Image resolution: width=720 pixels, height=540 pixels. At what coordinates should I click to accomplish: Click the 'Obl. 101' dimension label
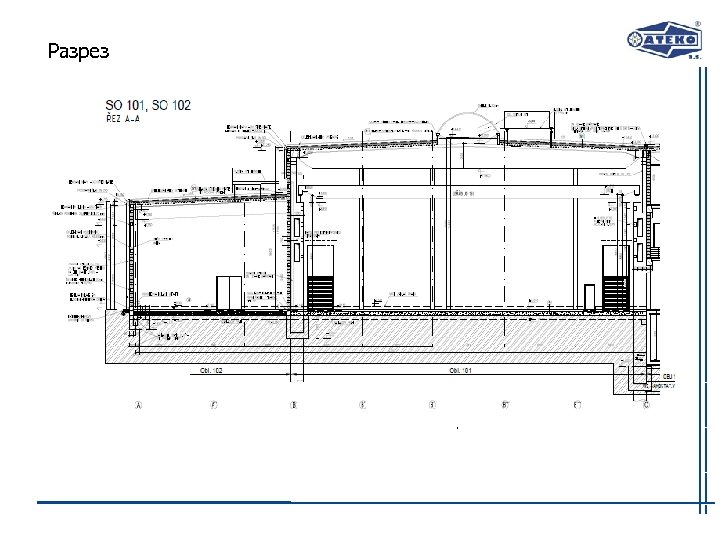(460, 370)
